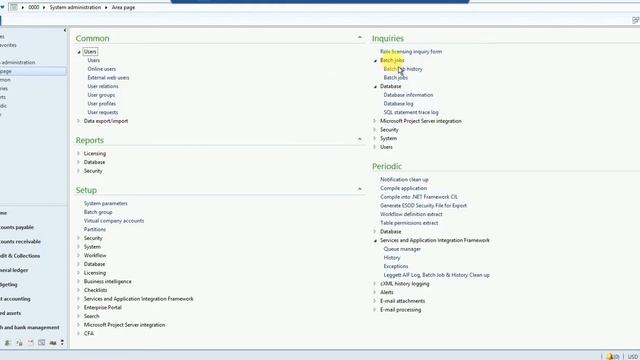Select E-mail processing under Periodic
The width and height of the screenshot is (640, 360).
tap(400, 310)
